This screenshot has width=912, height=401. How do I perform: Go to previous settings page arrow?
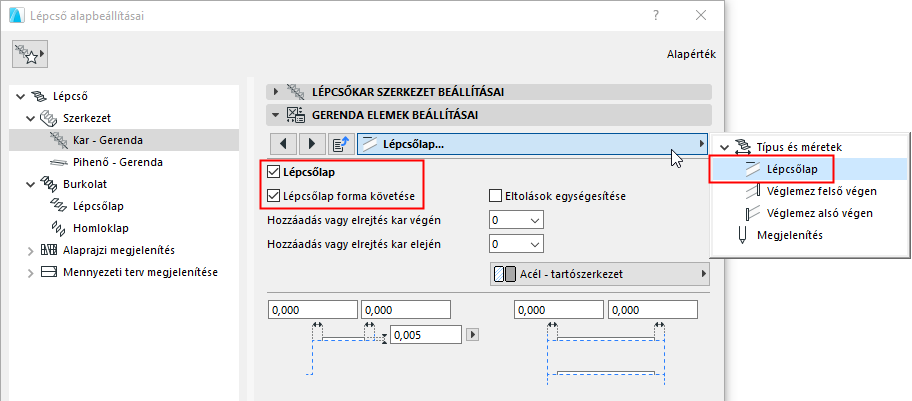click(283, 144)
